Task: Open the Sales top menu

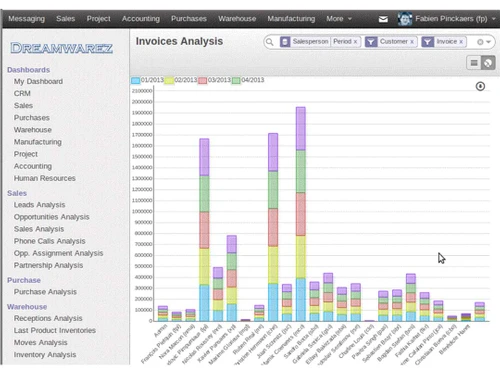Action: coord(65,19)
